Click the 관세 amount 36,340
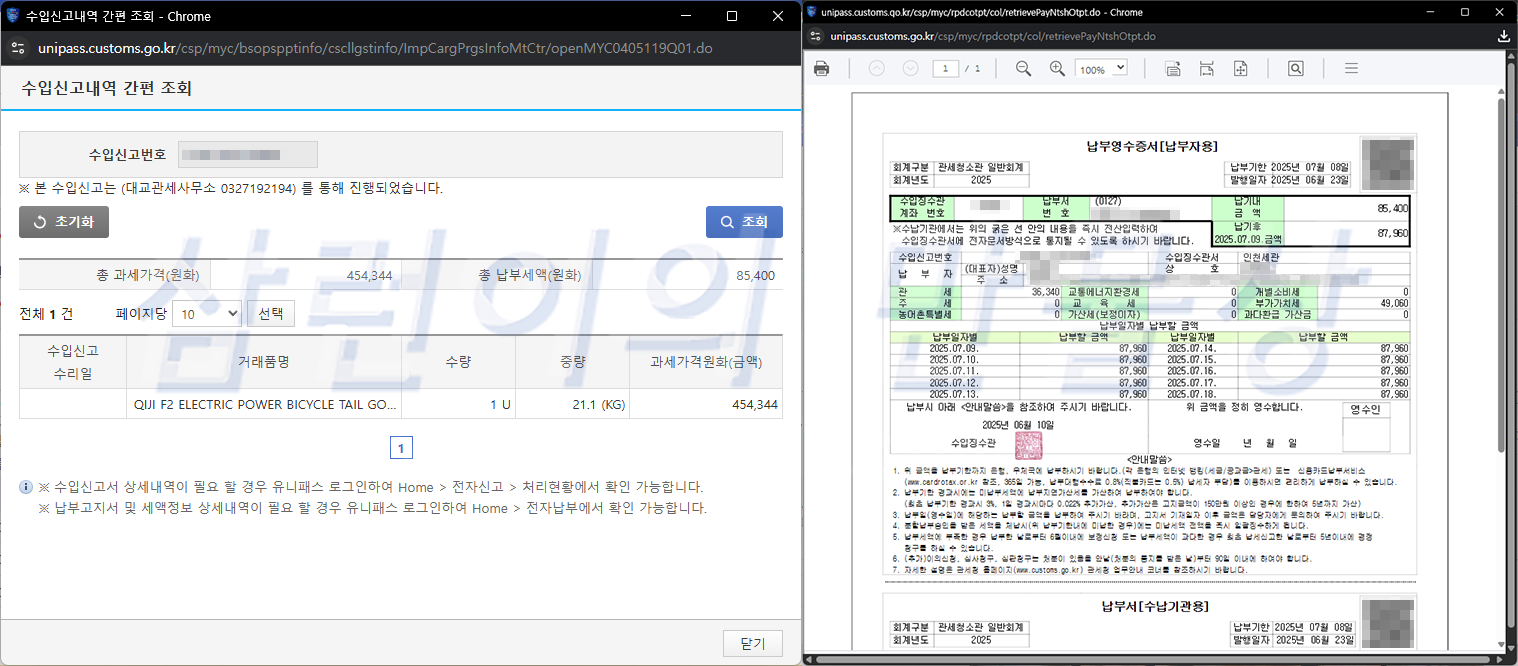The height and width of the screenshot is (666, 1518). coord(1044,292)
